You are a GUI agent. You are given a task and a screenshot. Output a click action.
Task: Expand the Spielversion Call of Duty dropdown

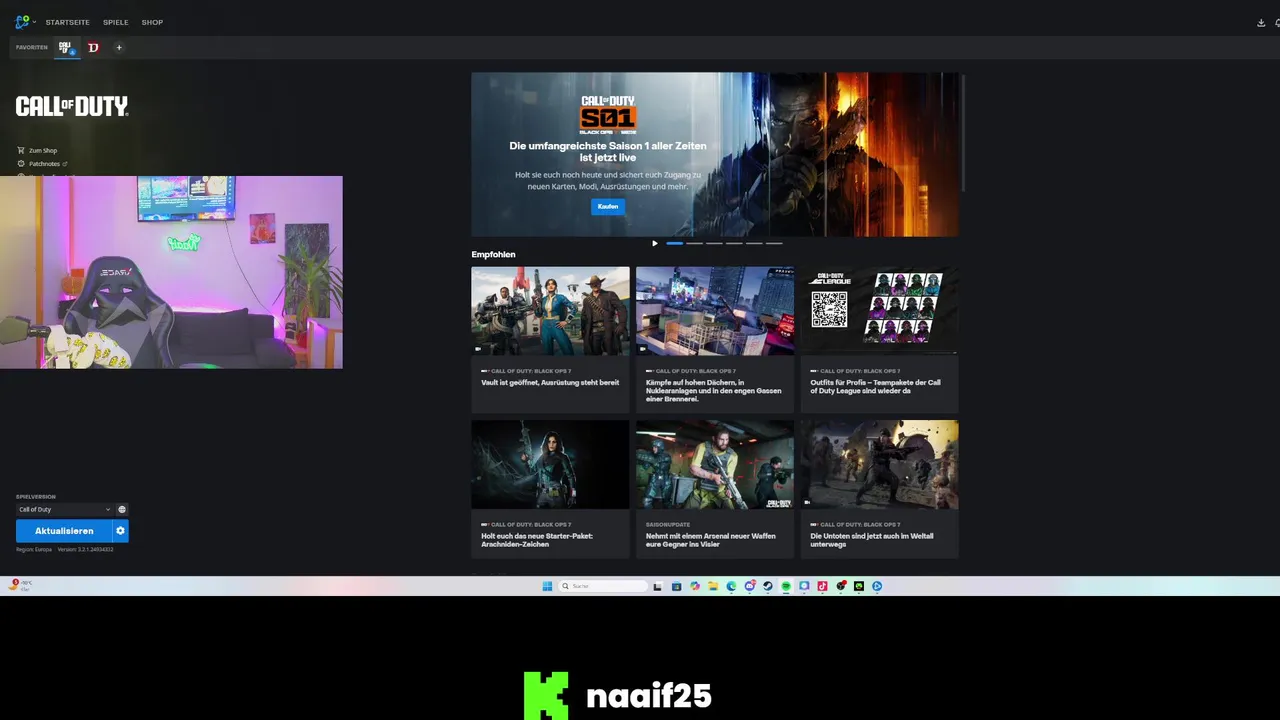click(x=64, y=509)
